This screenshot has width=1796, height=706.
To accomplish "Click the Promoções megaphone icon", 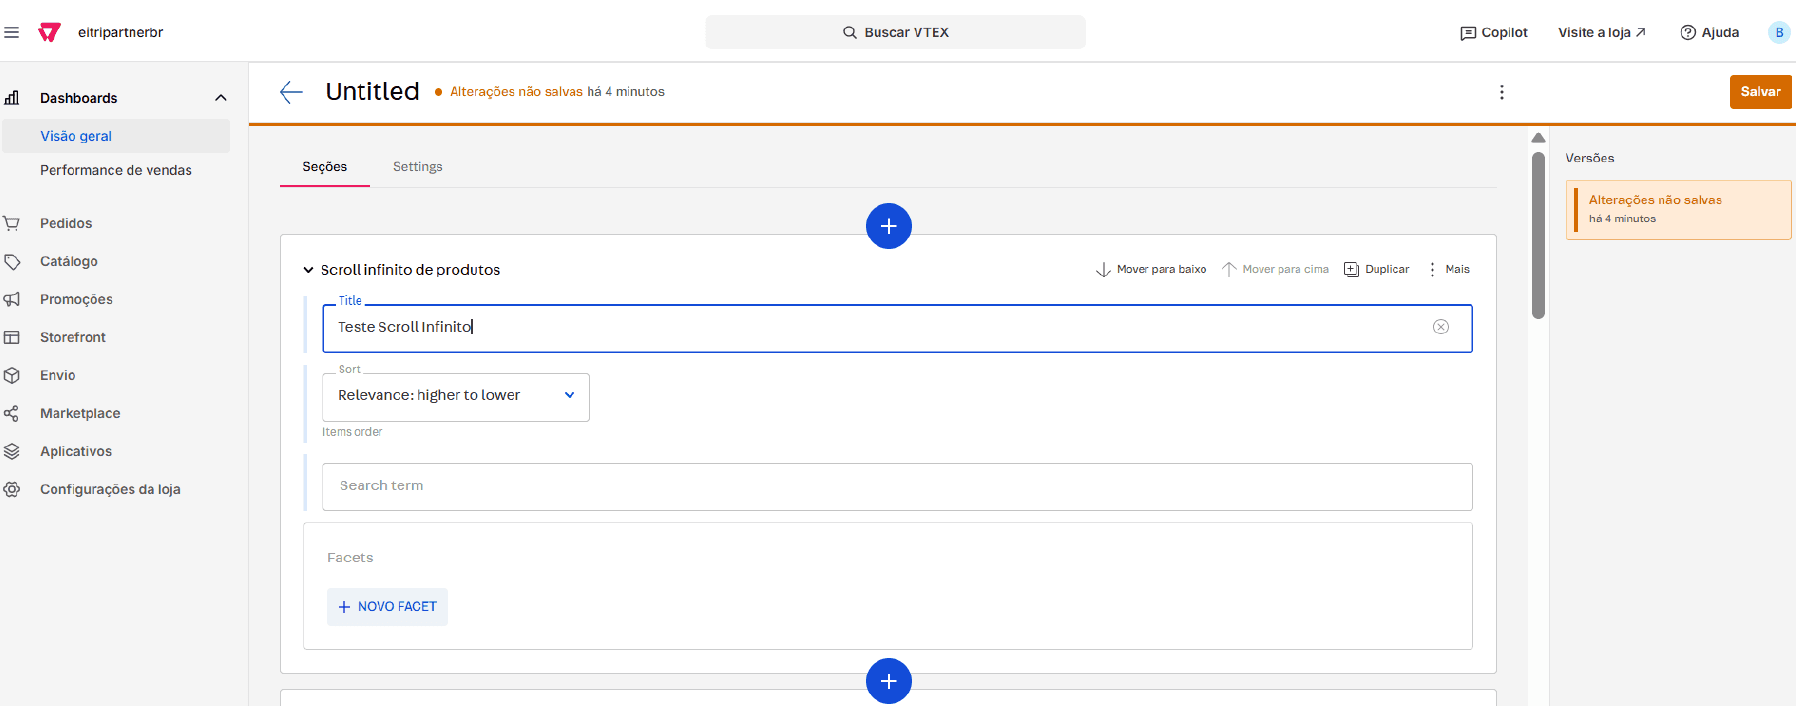I will click(12, 299).
